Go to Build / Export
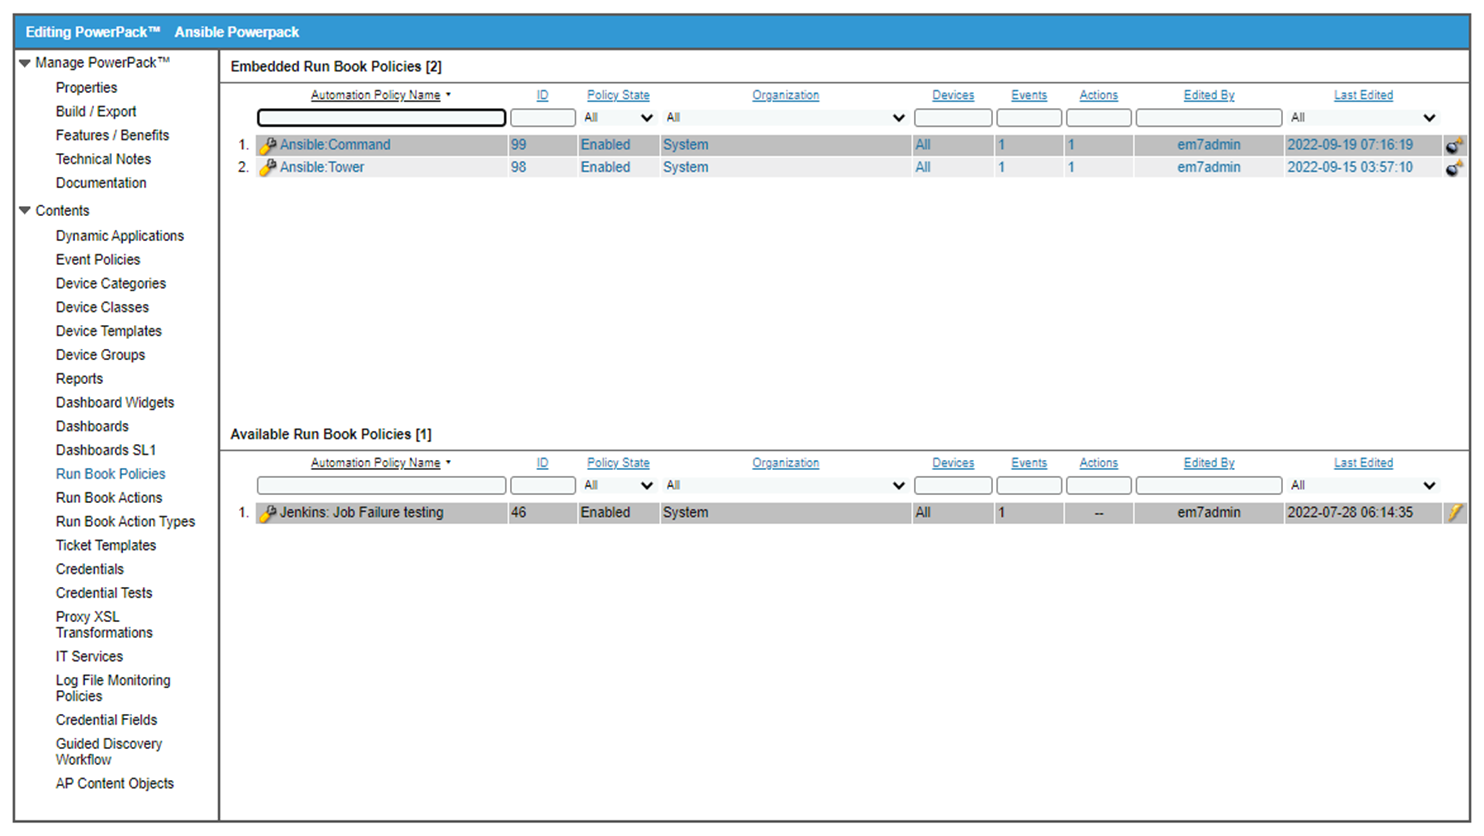This screenshot has width=1484, height=836. tap(96, 112)
